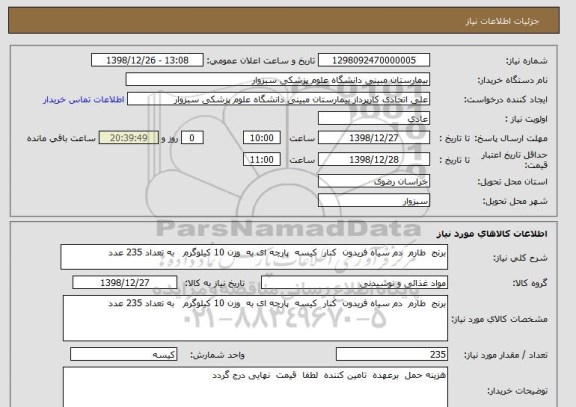Click the ایجاد کننده درخواست field
Image resolution: width=576 pixels, height=407 pixels.
pyautogui.click(x=278, y=100)
